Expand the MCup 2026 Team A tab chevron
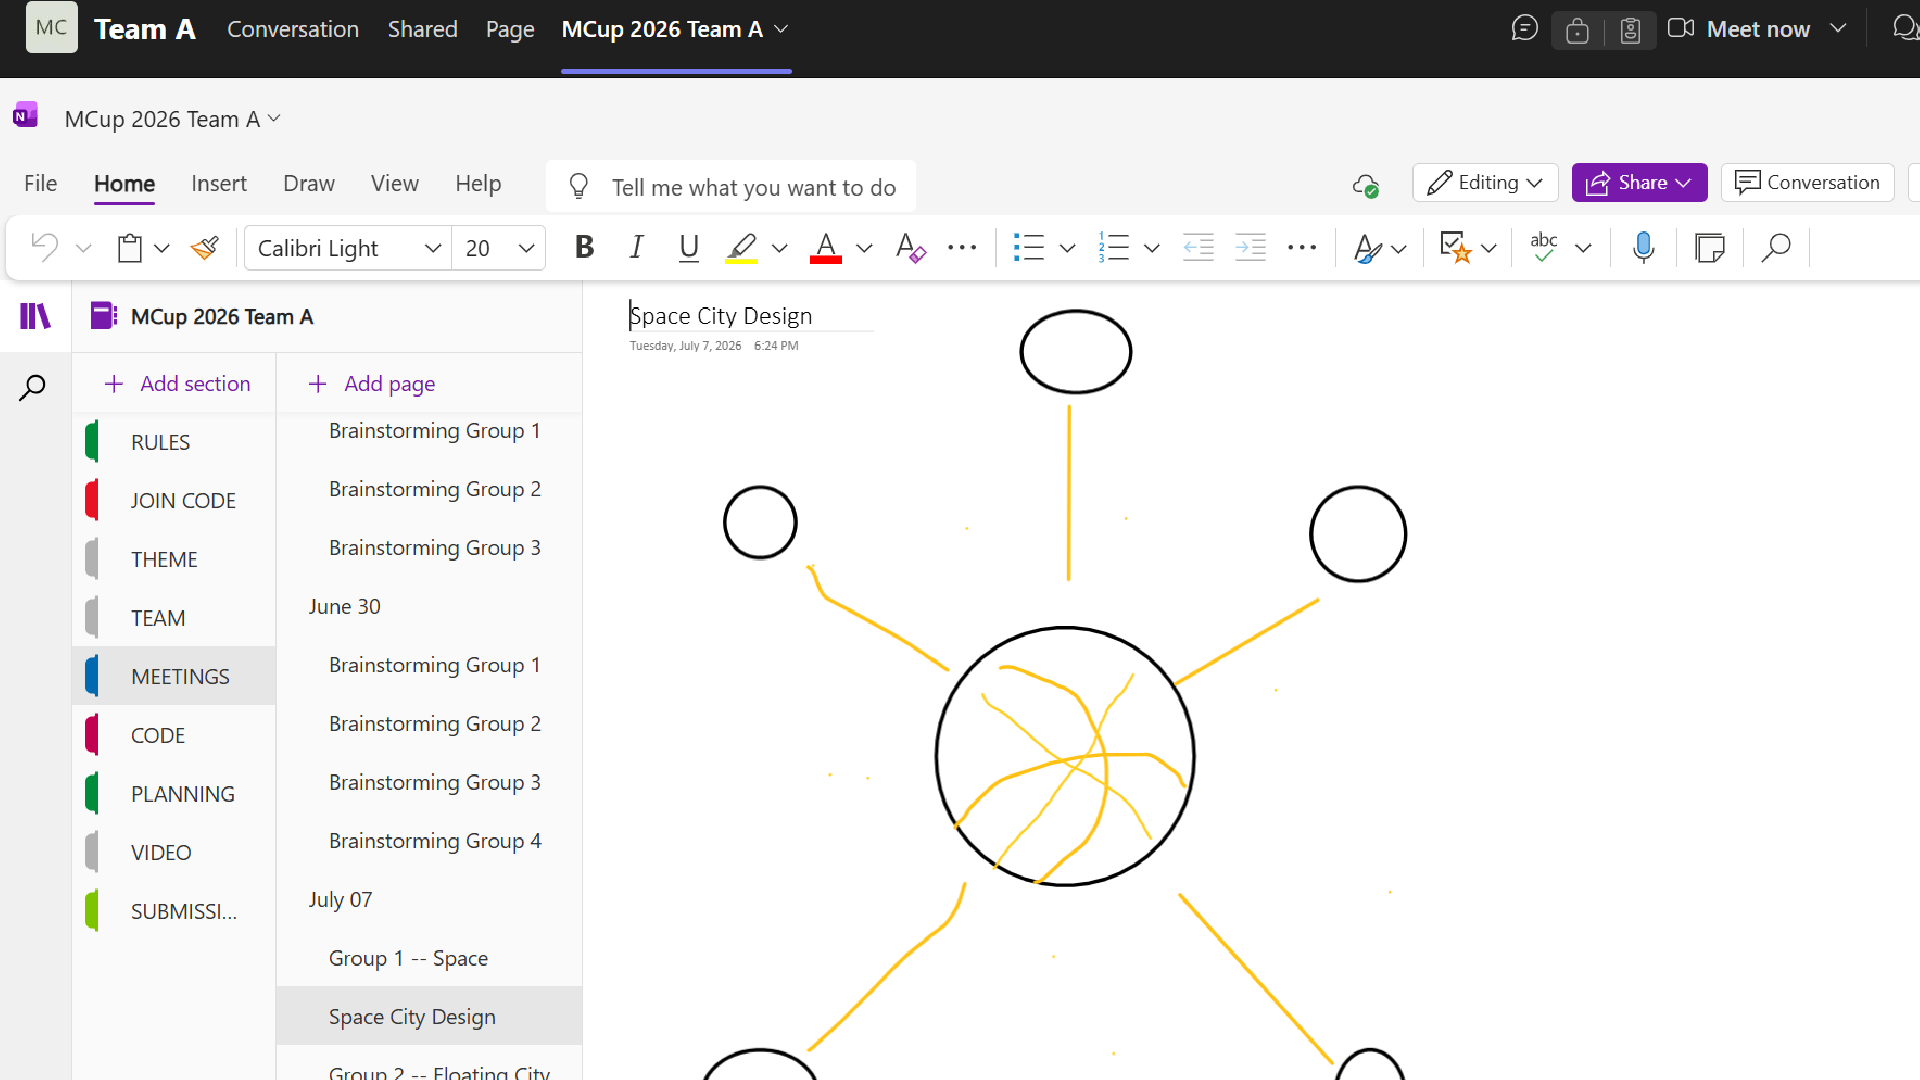This screenshot has height=1080, width=1920. point(782,29)
